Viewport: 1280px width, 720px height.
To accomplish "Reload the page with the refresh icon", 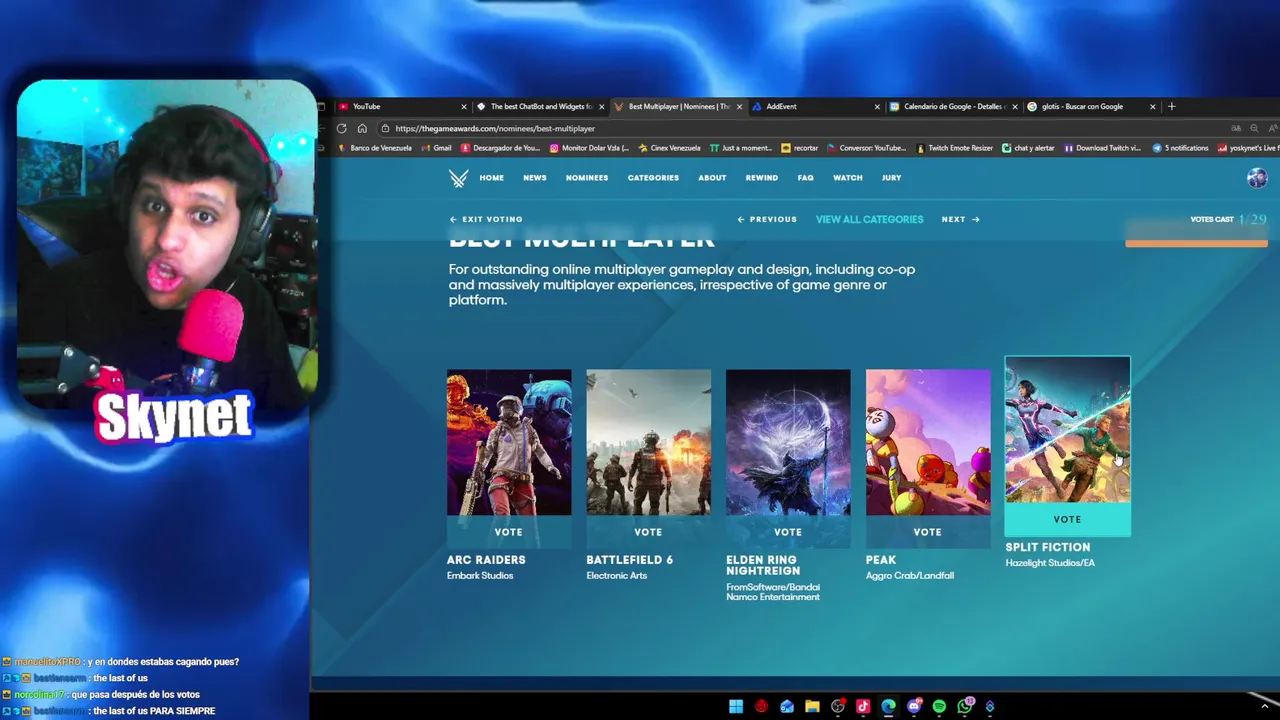I will point(342,128).
